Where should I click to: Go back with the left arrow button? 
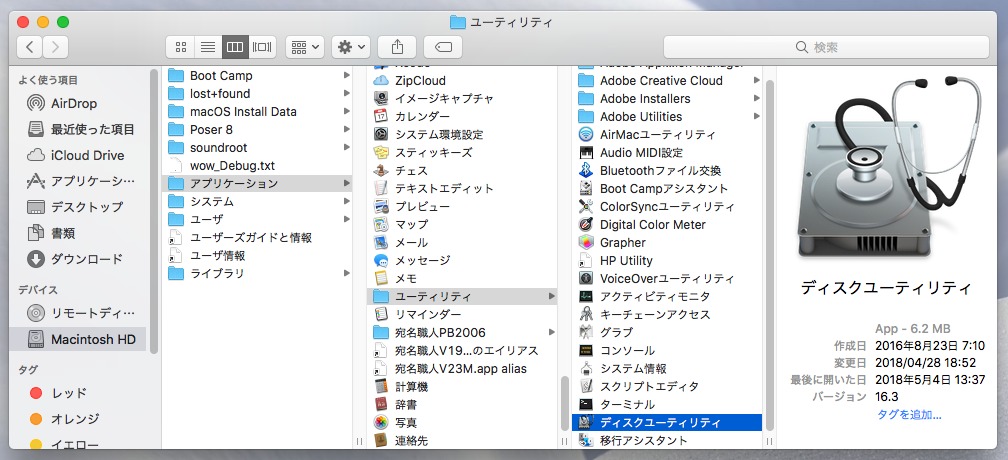pos(30,47)
